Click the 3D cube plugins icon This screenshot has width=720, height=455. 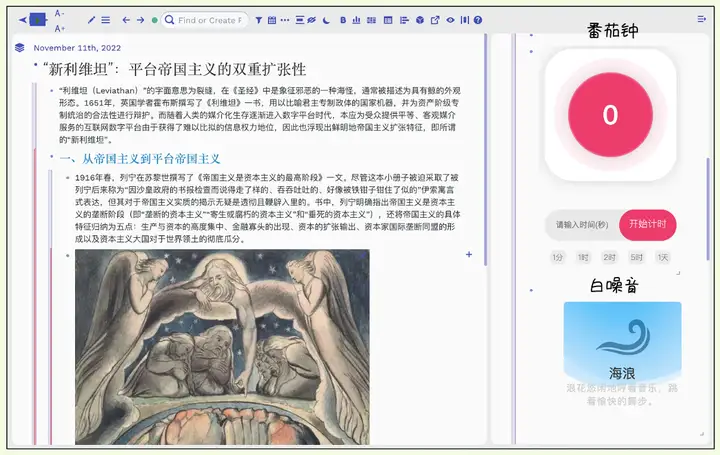[420, 20]
